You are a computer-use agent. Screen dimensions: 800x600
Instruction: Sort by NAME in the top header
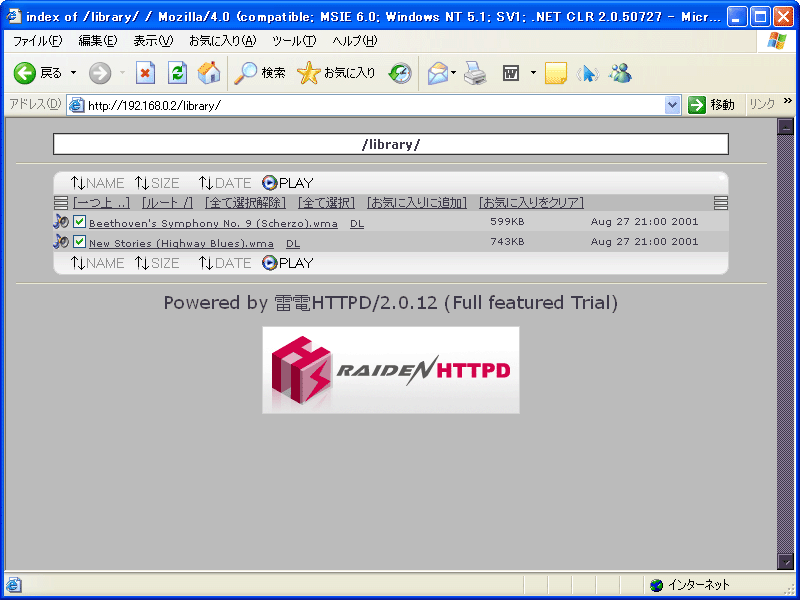click(97, 183)
